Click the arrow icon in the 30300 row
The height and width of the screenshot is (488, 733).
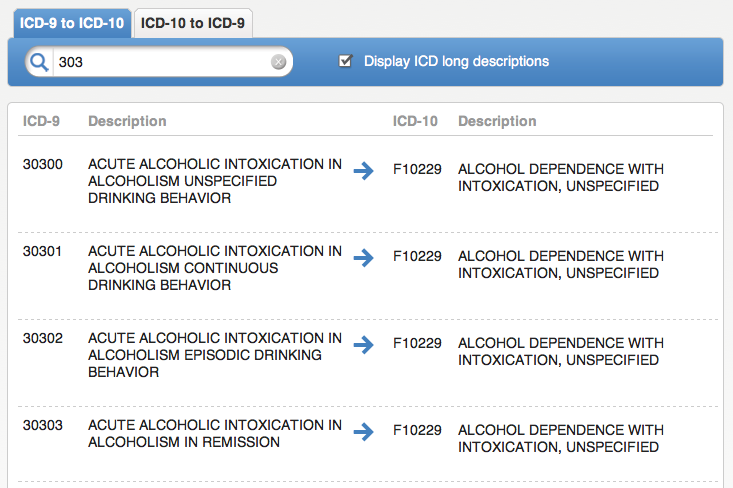pos(364,170)
